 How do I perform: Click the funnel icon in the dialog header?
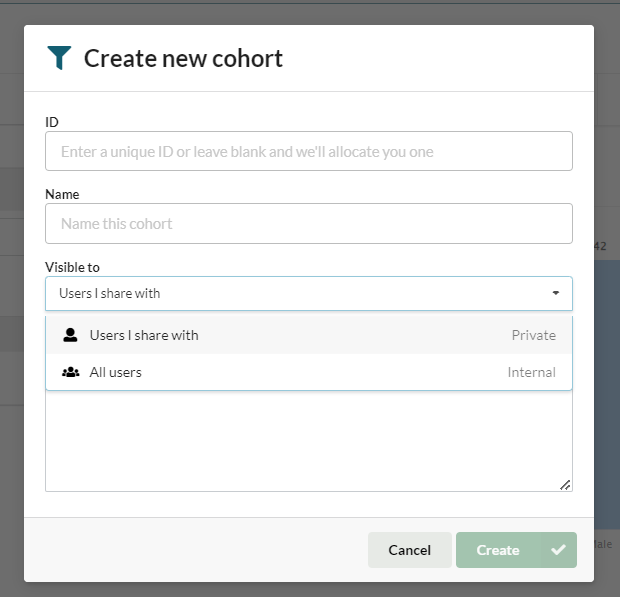pos(59,58)
